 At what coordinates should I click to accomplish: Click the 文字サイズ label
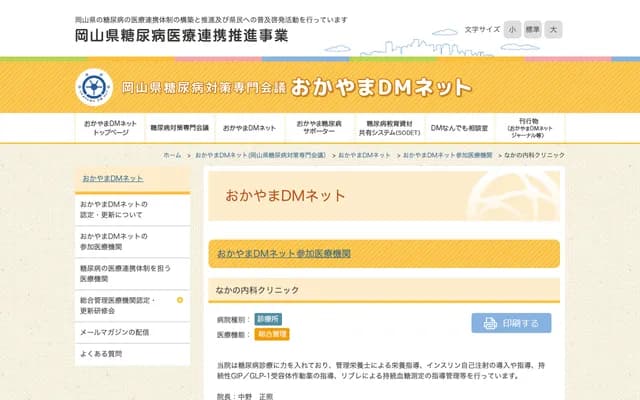(482, 29)
